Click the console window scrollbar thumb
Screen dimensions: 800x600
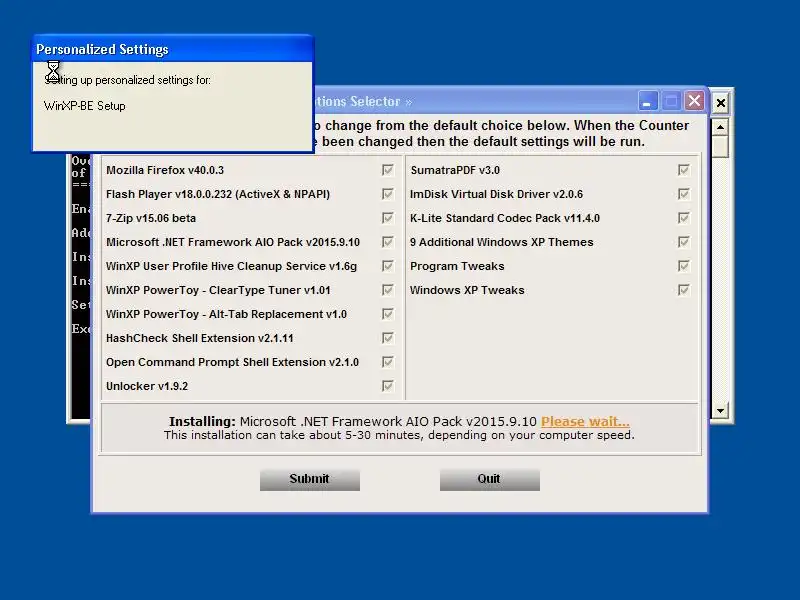click(720, 146)
